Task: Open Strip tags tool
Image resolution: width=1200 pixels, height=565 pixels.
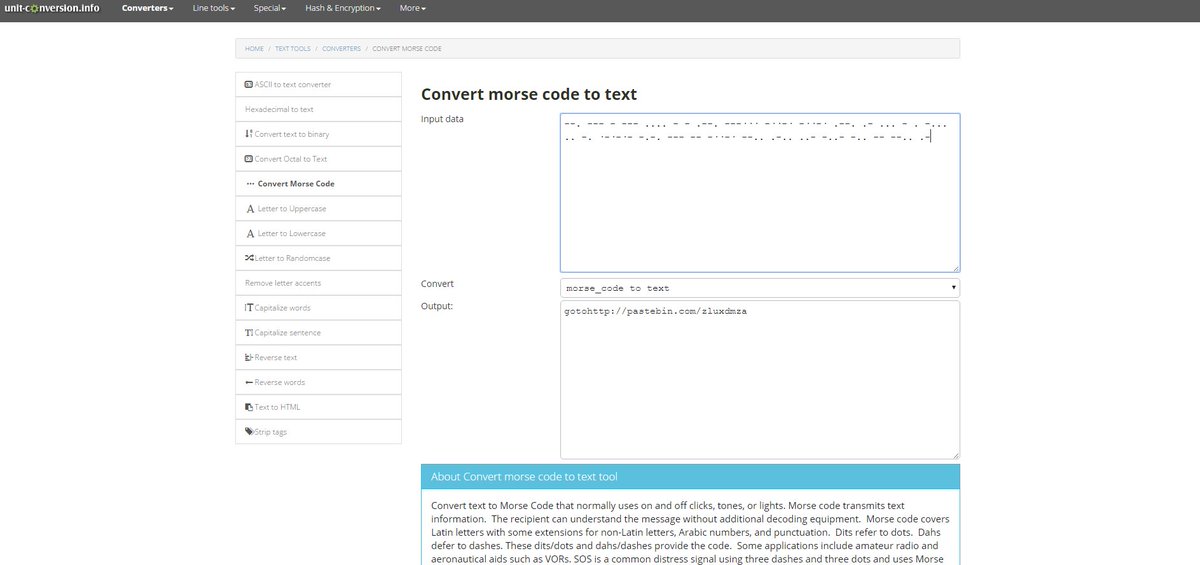Action: click(318, 432)
